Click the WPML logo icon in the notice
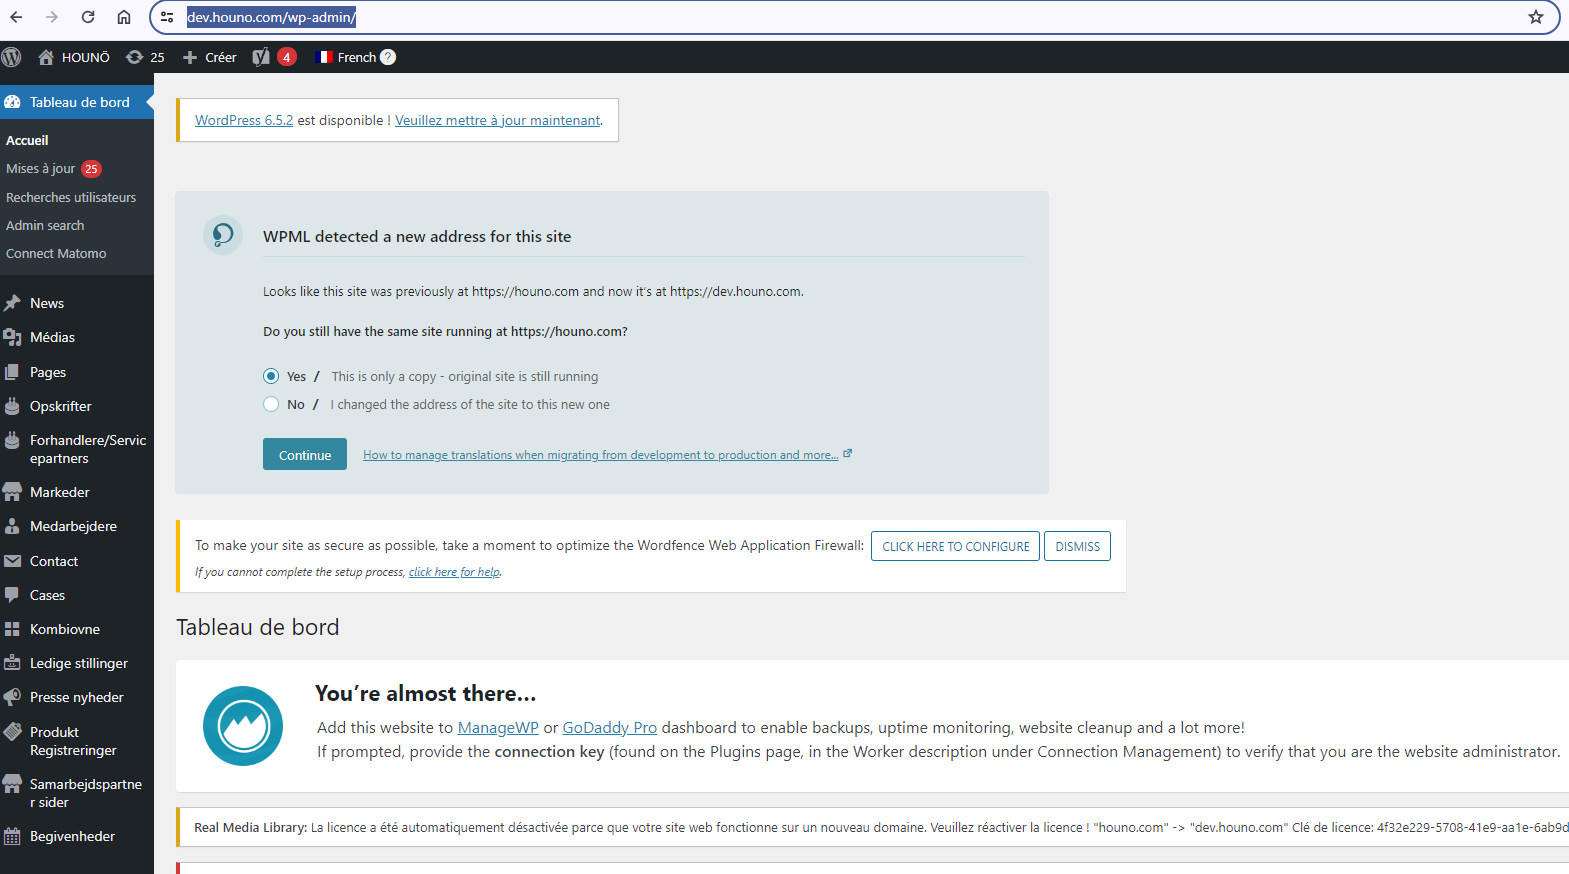Screen dimensions: 1569x874 pos(223,235)
